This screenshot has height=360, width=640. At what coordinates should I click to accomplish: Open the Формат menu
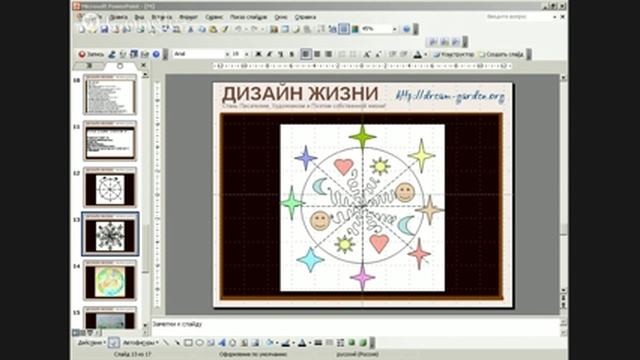[189, 17]
